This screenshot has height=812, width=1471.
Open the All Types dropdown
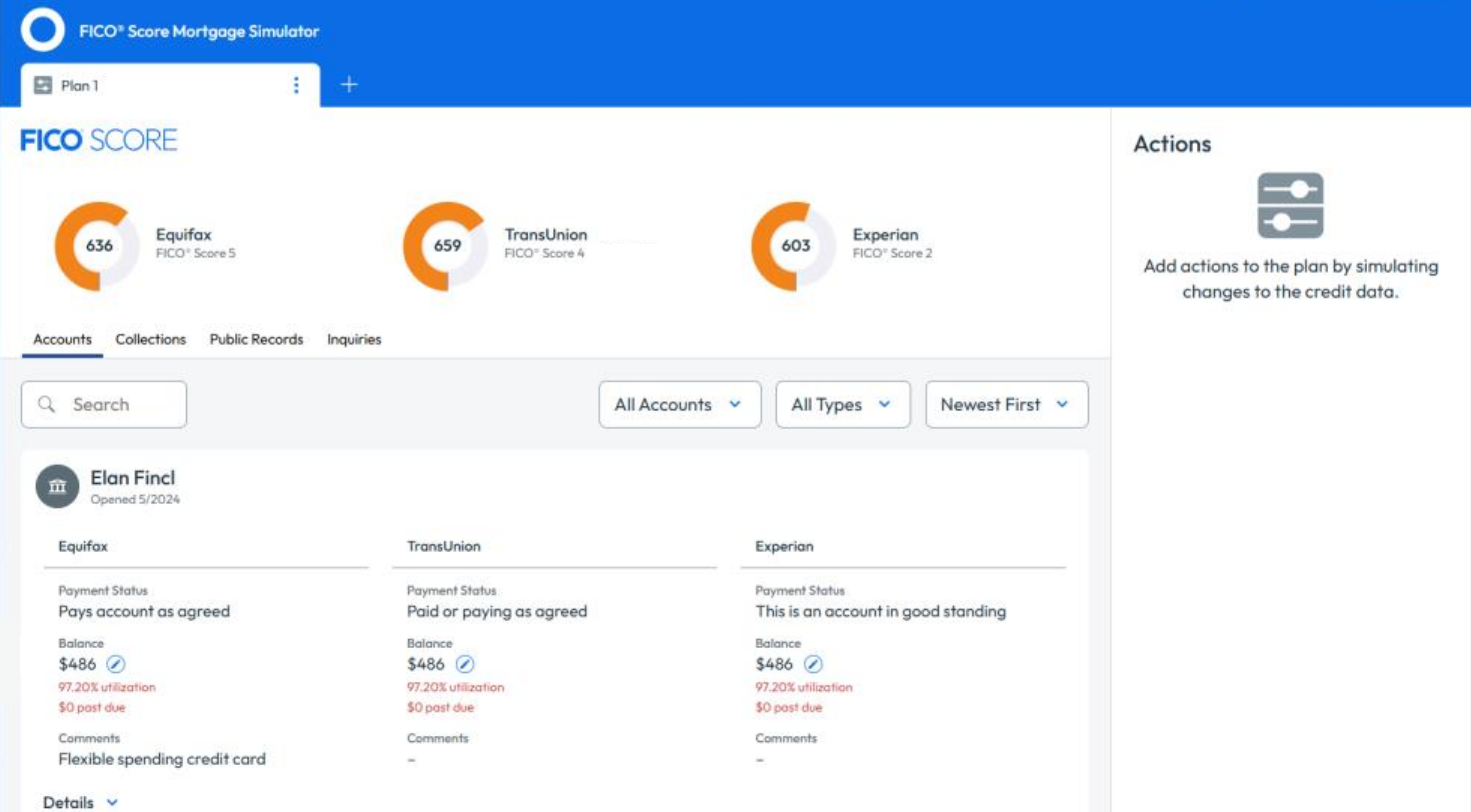click(843, 405)
